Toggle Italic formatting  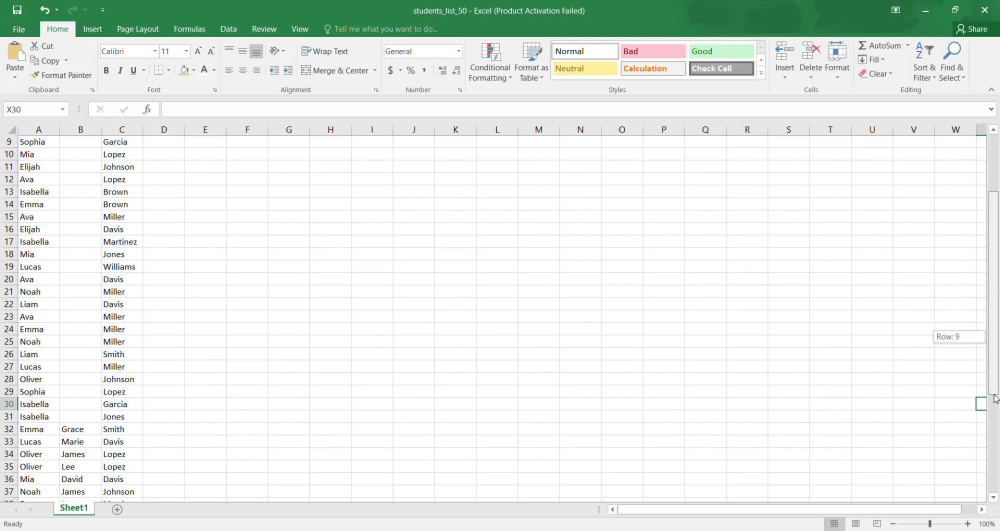(119, 70)
